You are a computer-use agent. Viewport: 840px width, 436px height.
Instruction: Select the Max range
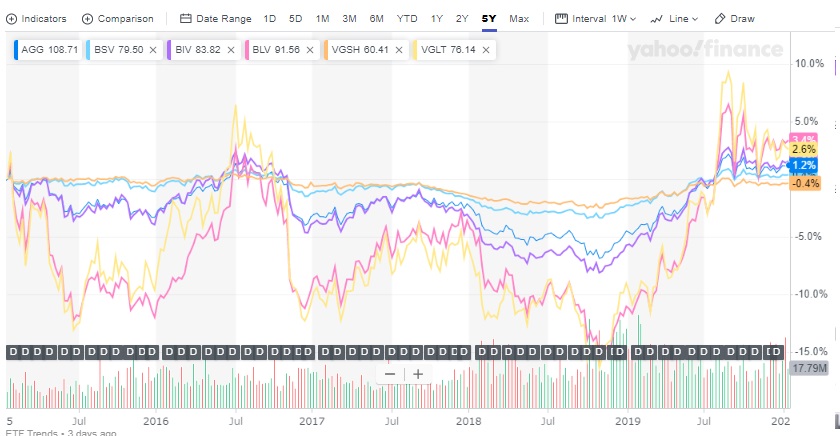(x=519, y=19)
